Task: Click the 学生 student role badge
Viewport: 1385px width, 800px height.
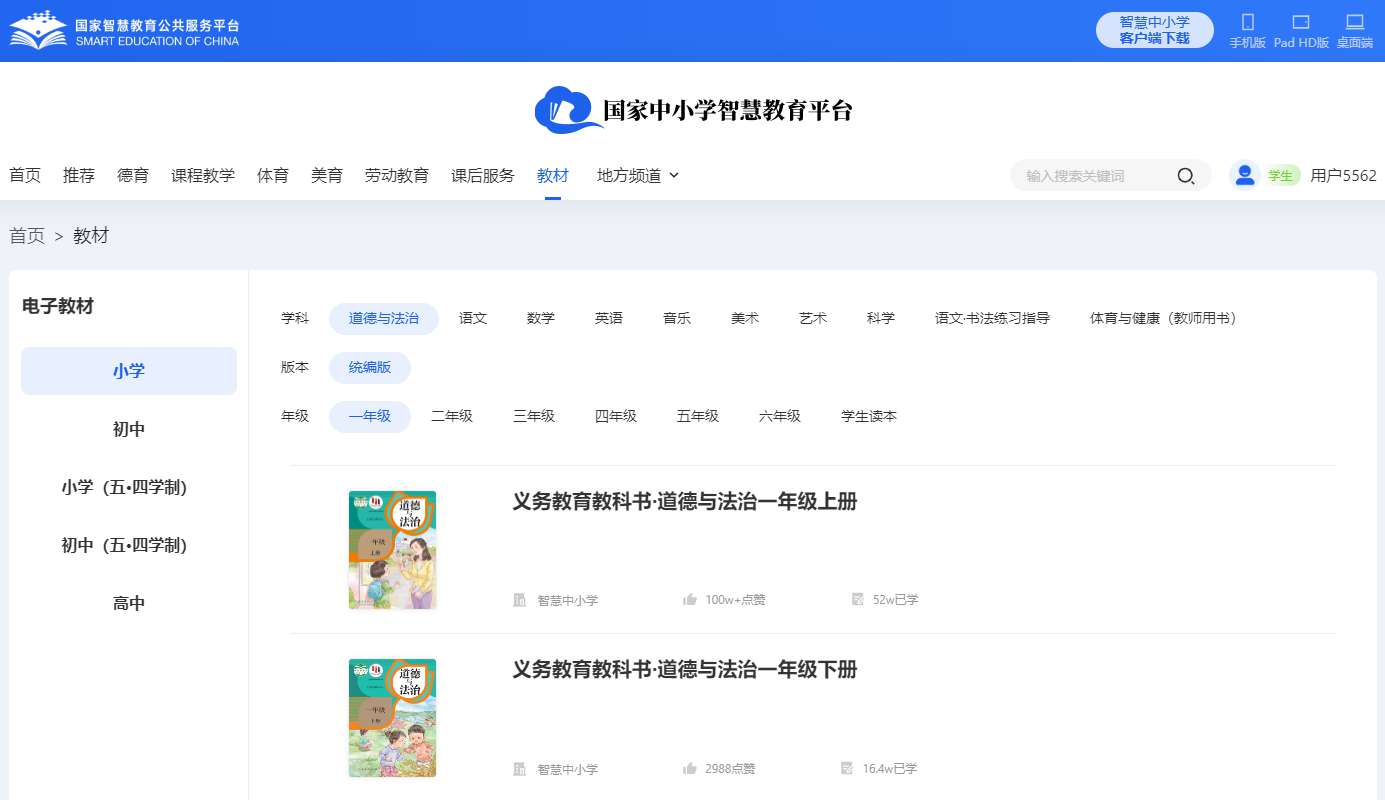Action: (x=1281, y=174)
